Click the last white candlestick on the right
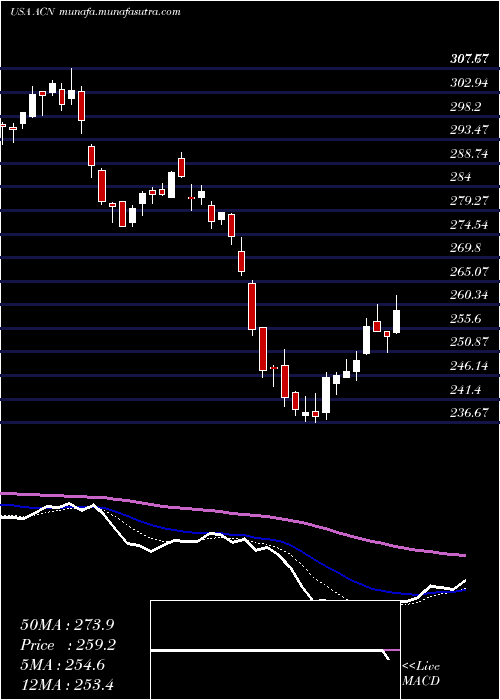Screen dimensions: 500x700 point(396,321)
